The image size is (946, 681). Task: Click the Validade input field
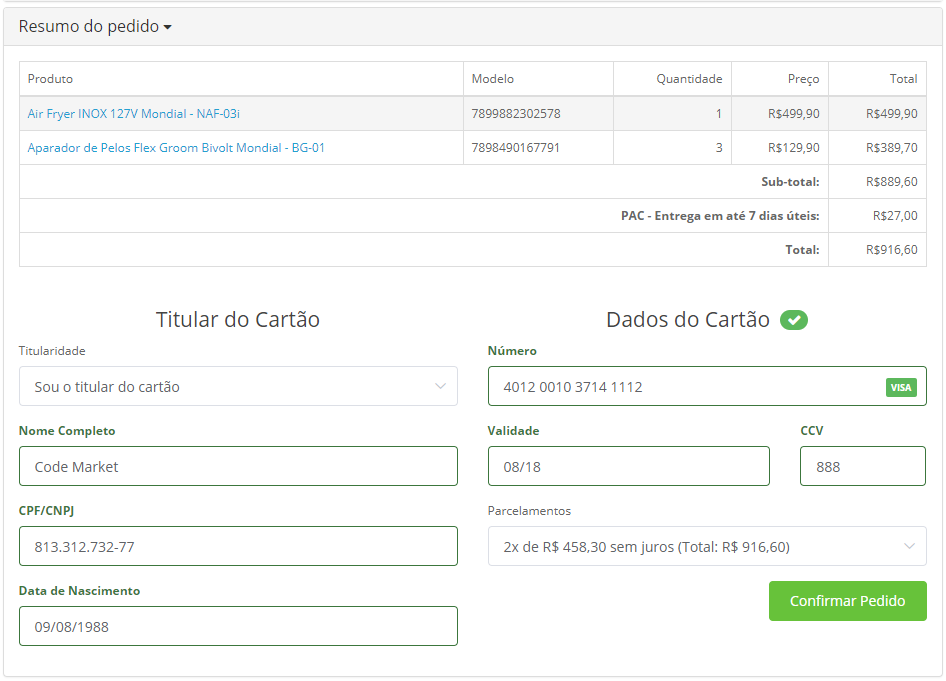click(629, 466)
